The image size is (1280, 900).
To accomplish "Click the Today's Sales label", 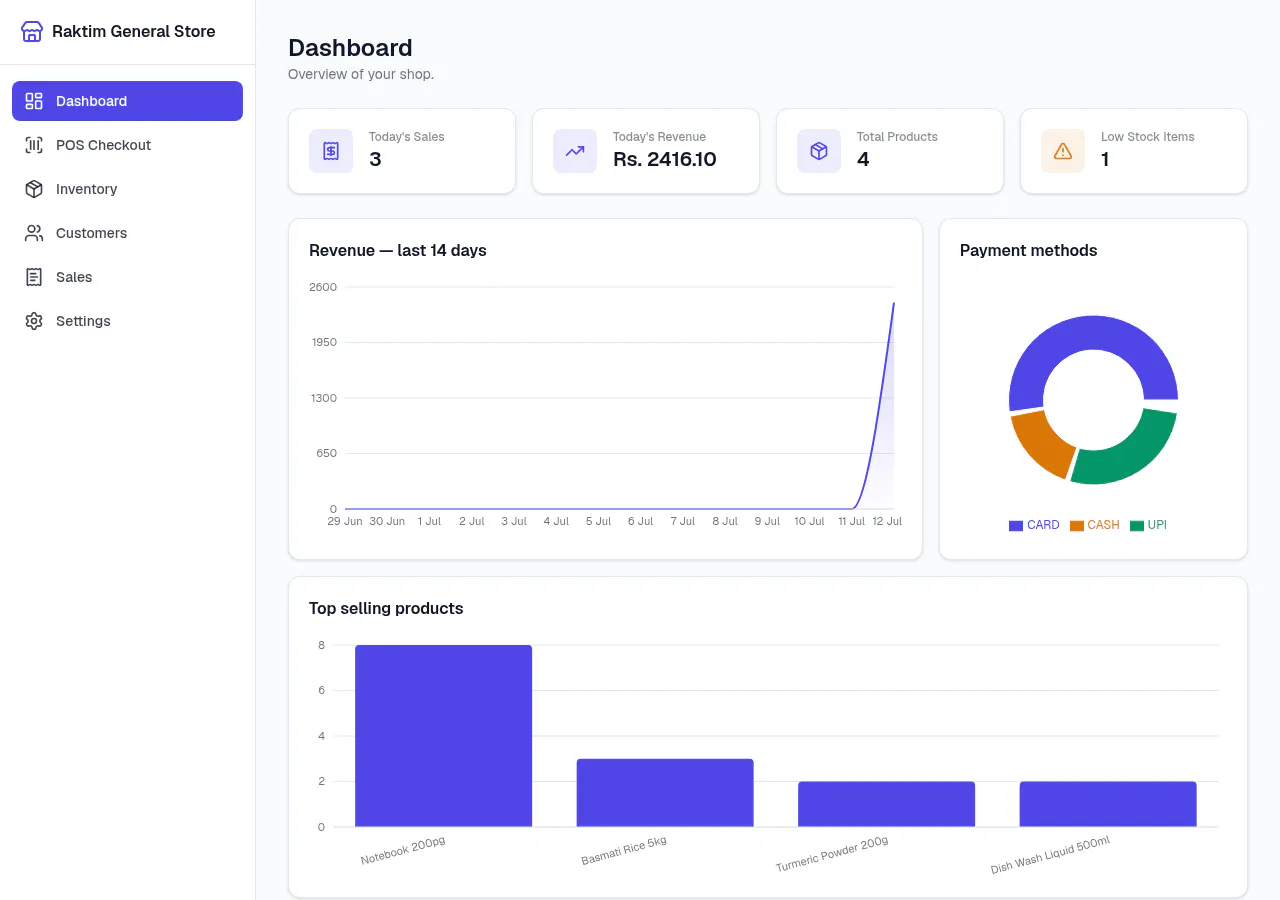I will tap(407, 137).
